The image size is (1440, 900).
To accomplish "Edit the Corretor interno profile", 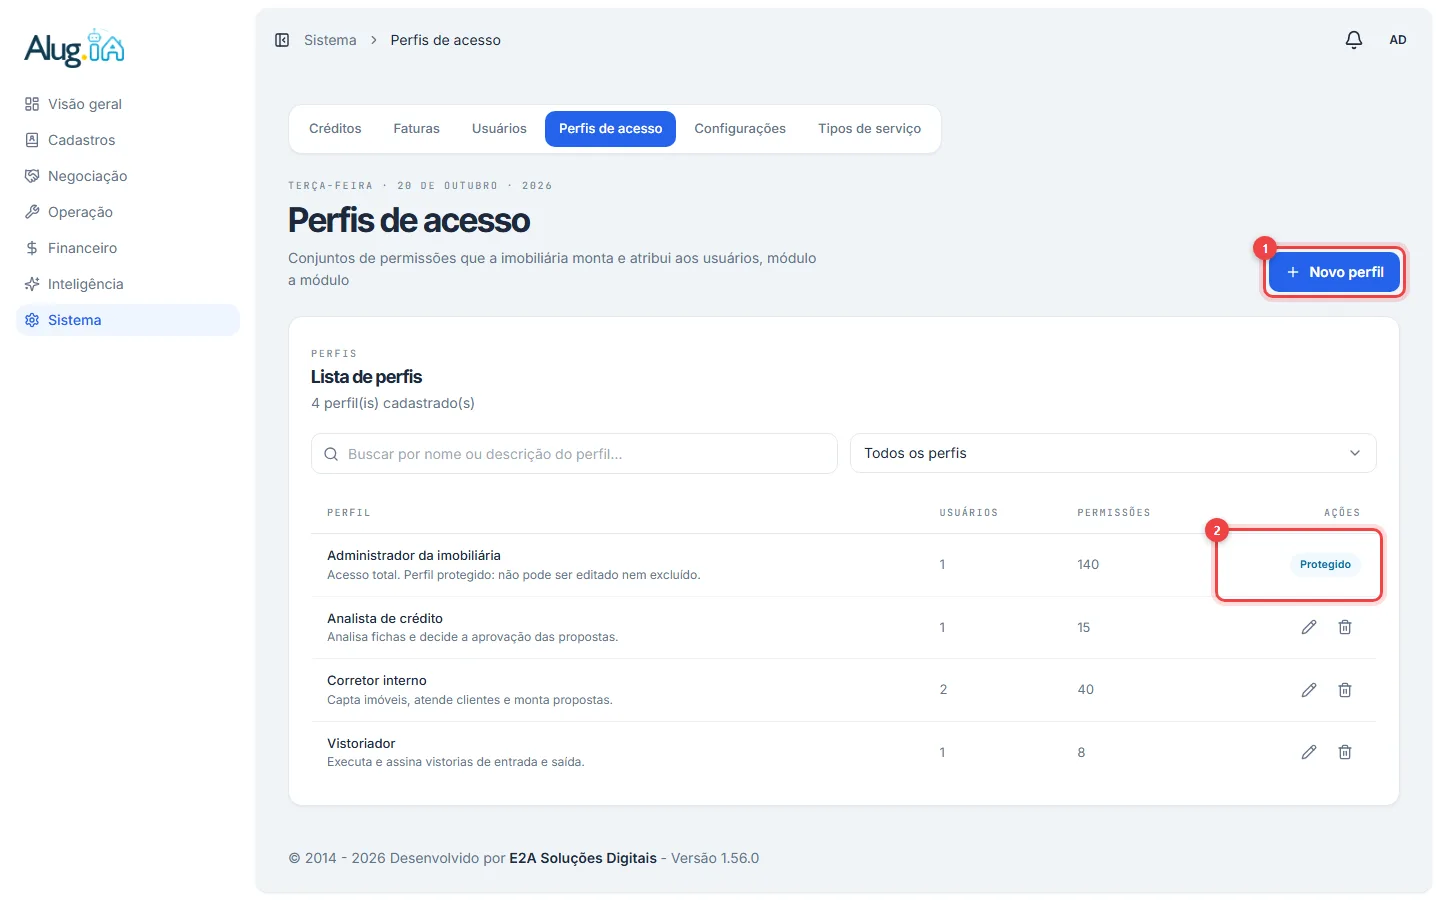I will pyautogui.click(x=1309, y=690).
